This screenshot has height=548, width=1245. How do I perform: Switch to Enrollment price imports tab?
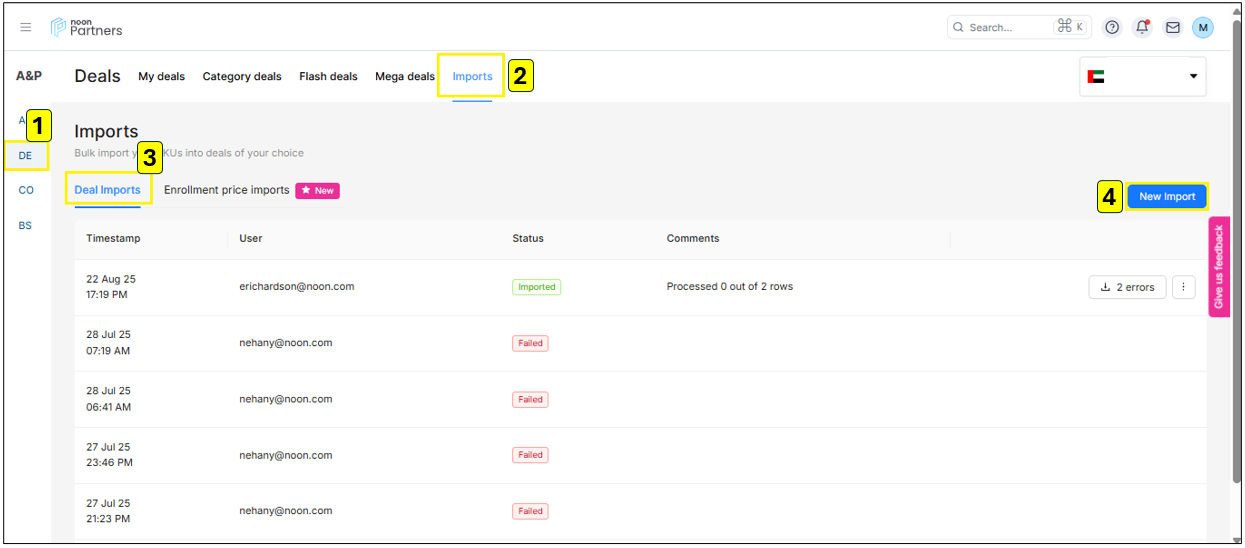pyautogui.click(x=226, y=190)
